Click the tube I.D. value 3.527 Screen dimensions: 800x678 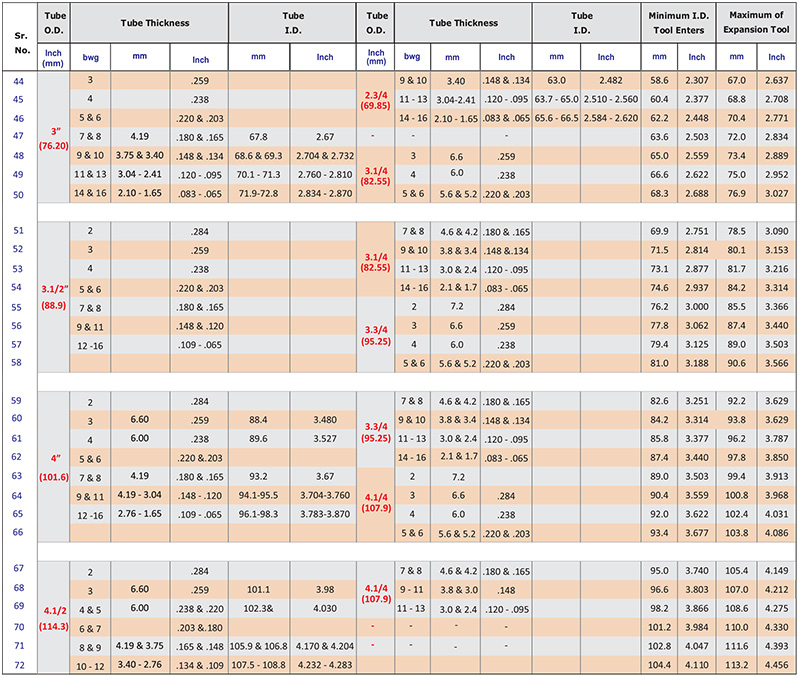(x=324, y=439)
